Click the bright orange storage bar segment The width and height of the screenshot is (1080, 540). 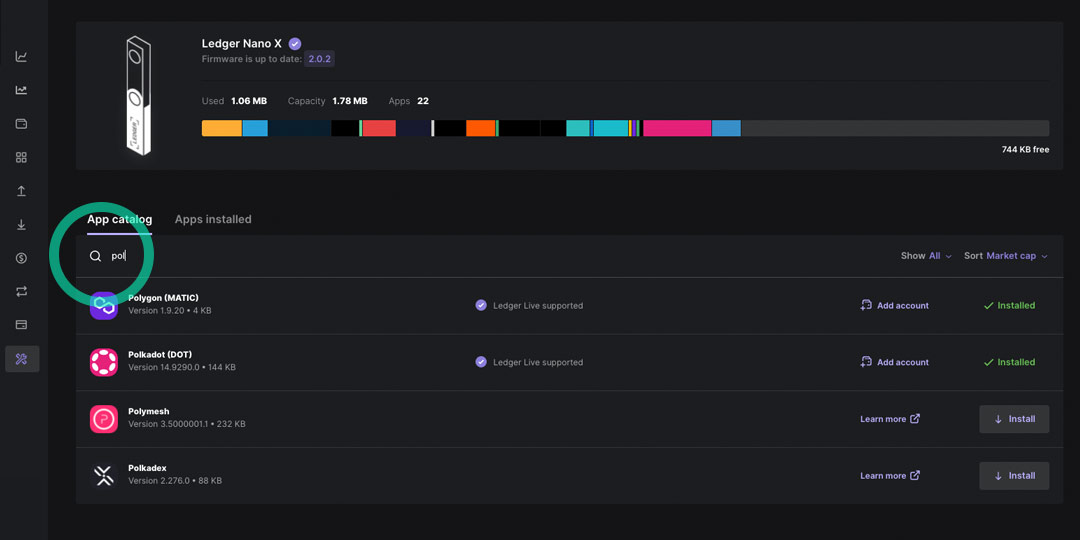(x=481, y=128)
